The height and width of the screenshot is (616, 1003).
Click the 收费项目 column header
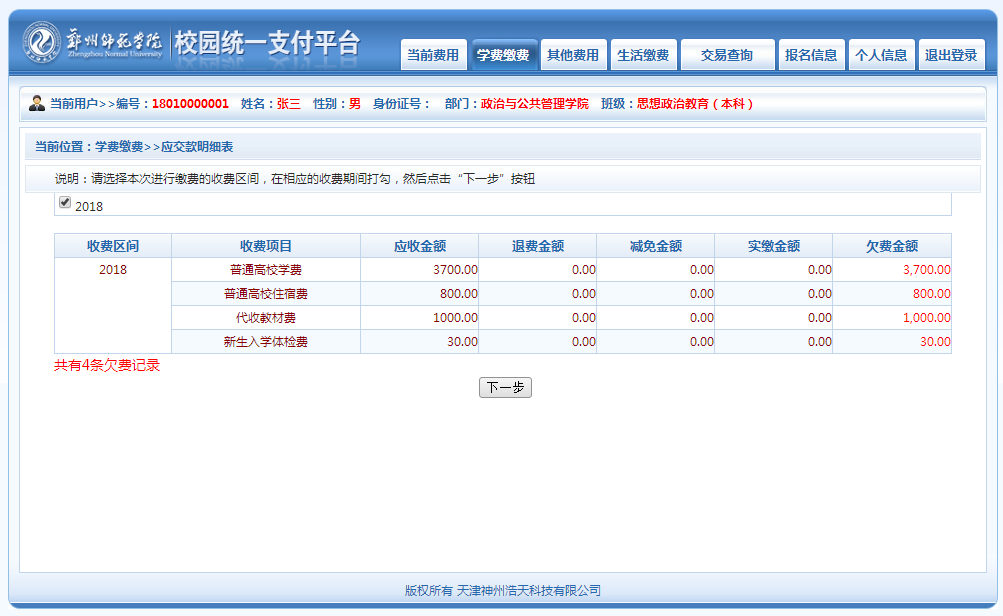(263, 244)
